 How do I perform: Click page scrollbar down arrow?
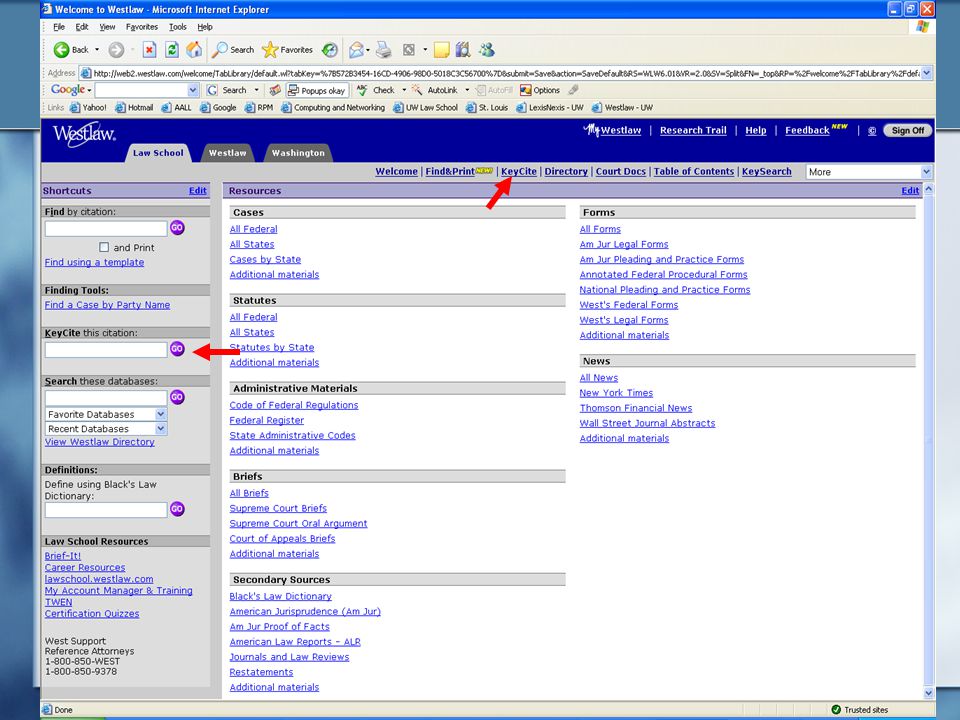(929, 694)
